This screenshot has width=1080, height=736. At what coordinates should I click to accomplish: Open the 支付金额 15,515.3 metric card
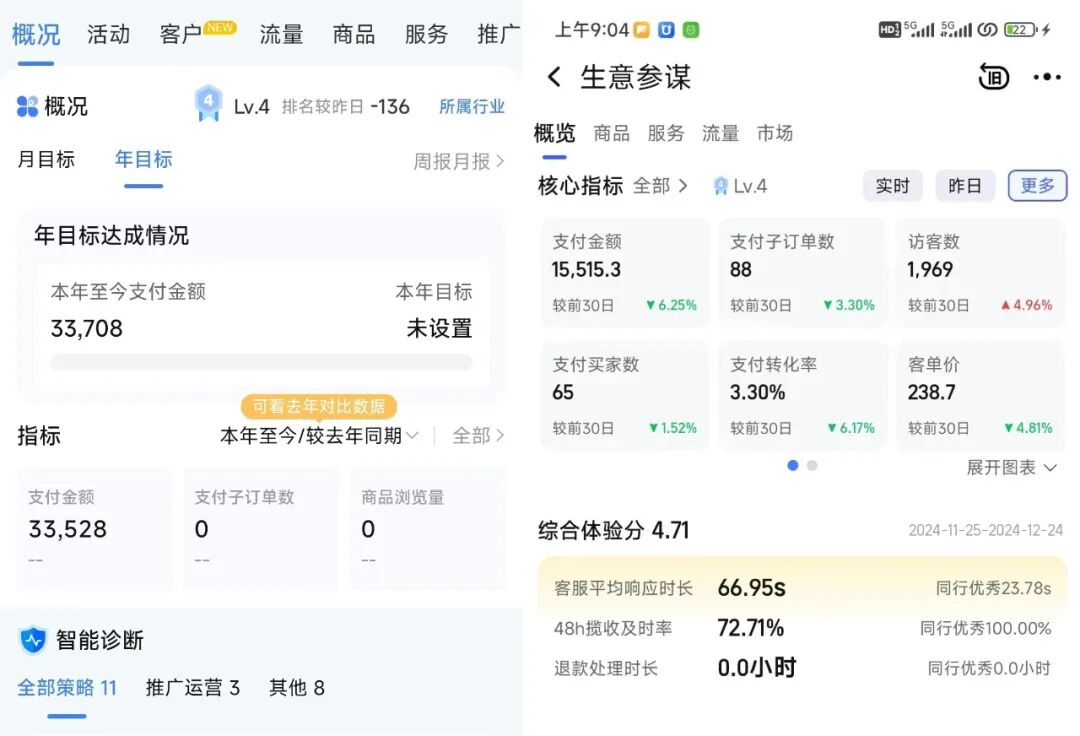[x=624, y=273]
